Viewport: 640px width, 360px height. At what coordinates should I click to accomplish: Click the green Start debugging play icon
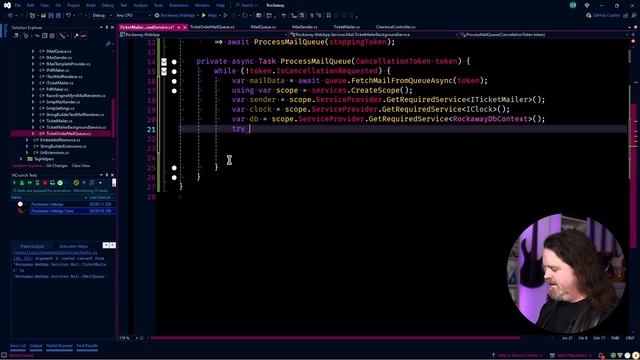coord(204,16)
